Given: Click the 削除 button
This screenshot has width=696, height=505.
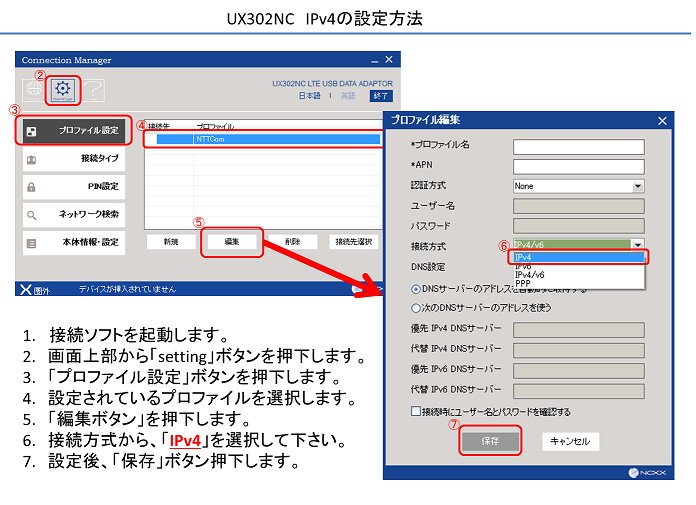Looking at the screenshot, I should [x=293, y=242].
